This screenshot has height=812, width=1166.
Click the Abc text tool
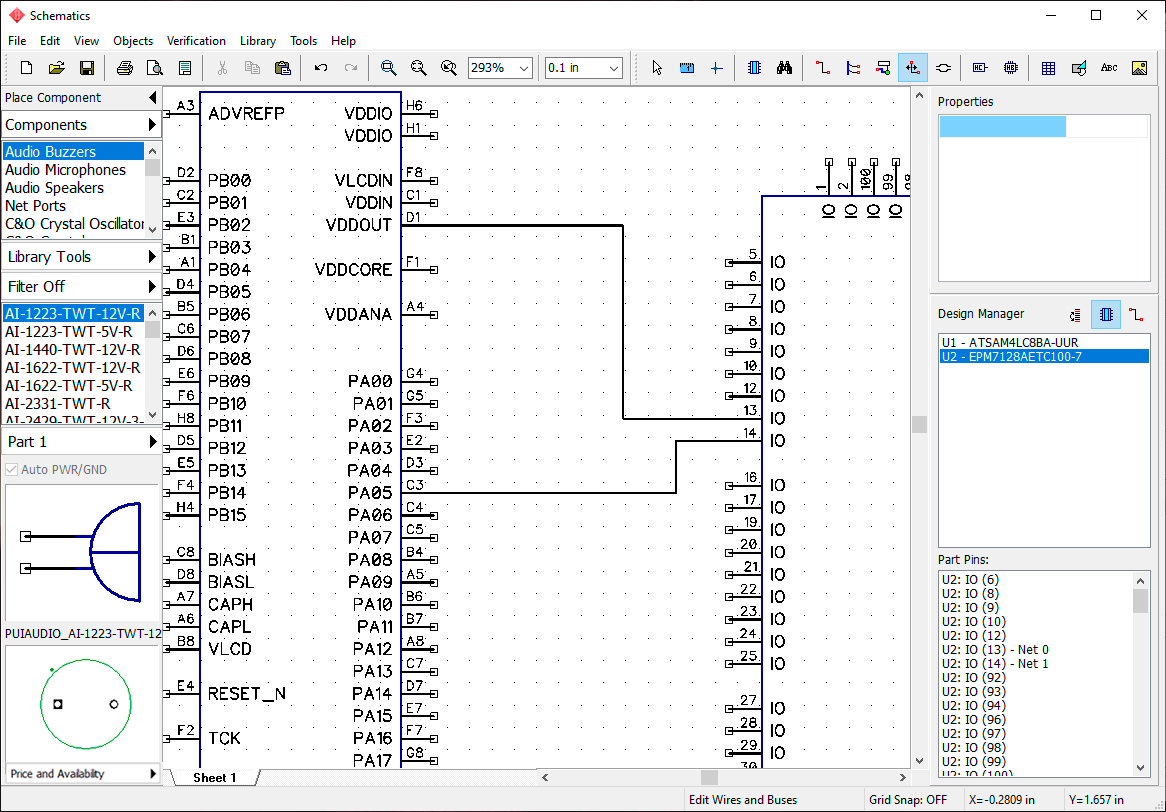1109,68
